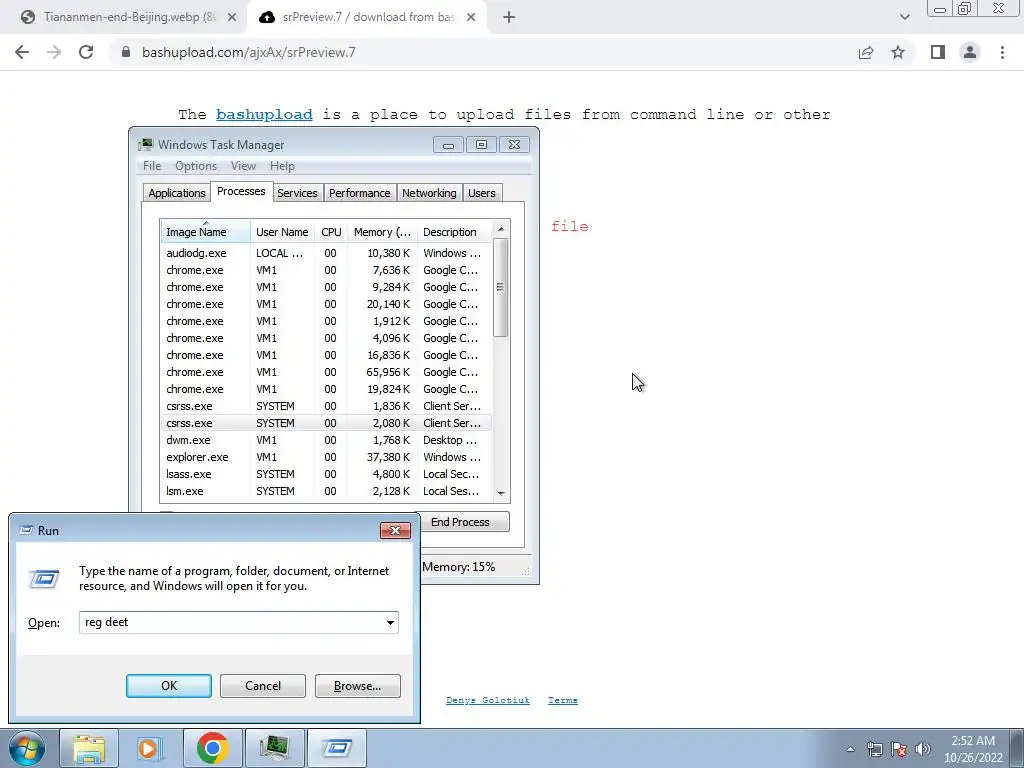
Task: Open Chrome from taskbar
Action: [212, 748]
